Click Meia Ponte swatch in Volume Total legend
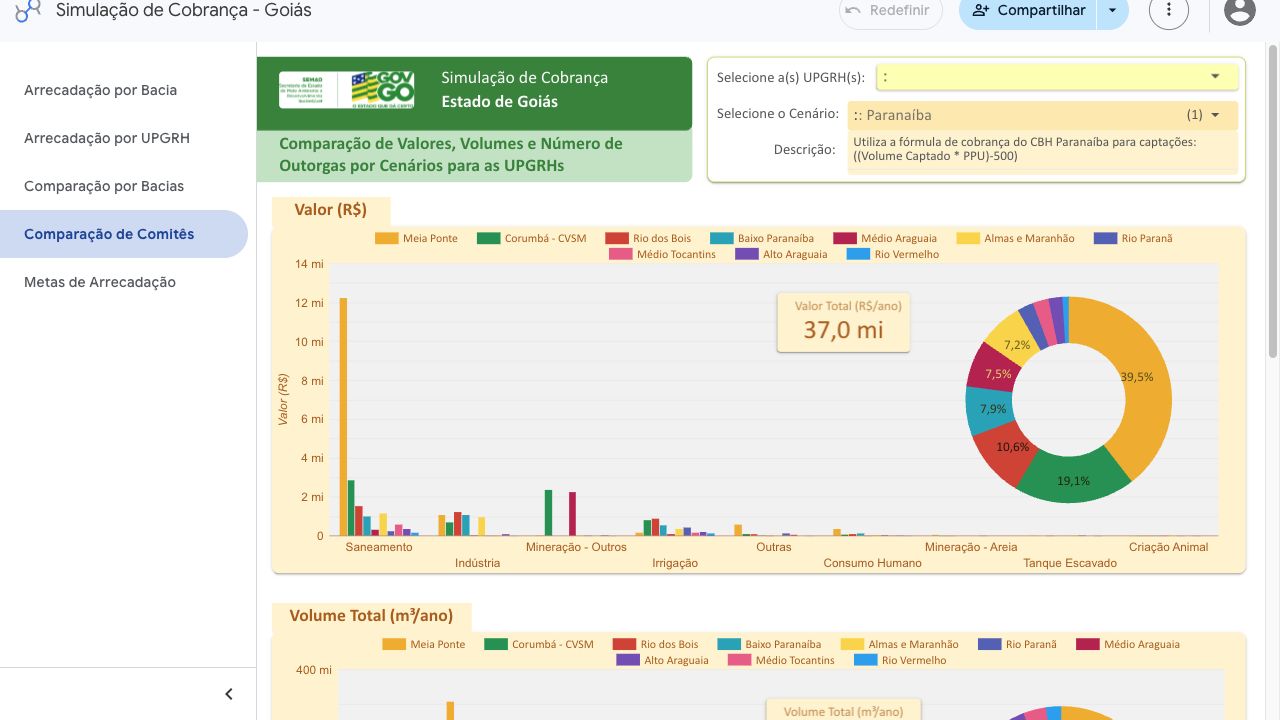1280x720 pixels. (394, 644)
